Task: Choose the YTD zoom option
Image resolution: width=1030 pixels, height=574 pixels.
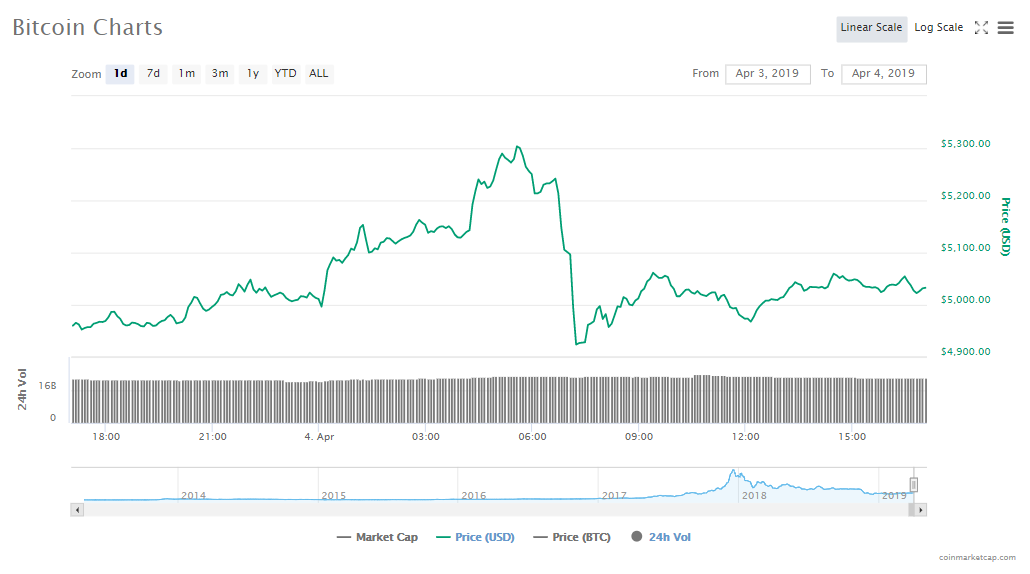Action: [x=286, y=74]
